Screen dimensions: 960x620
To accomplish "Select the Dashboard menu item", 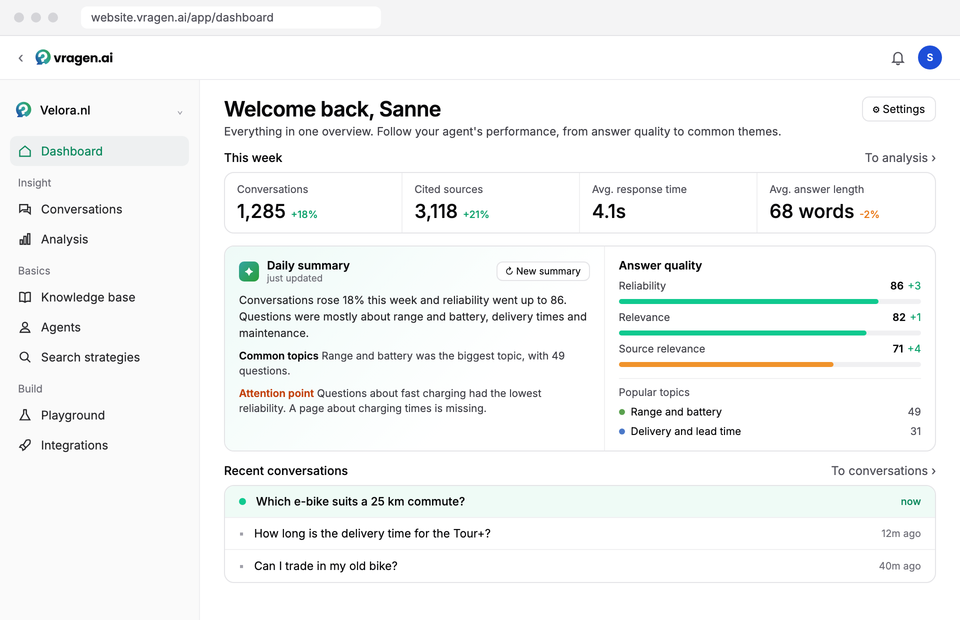I will tap(99, 151).
